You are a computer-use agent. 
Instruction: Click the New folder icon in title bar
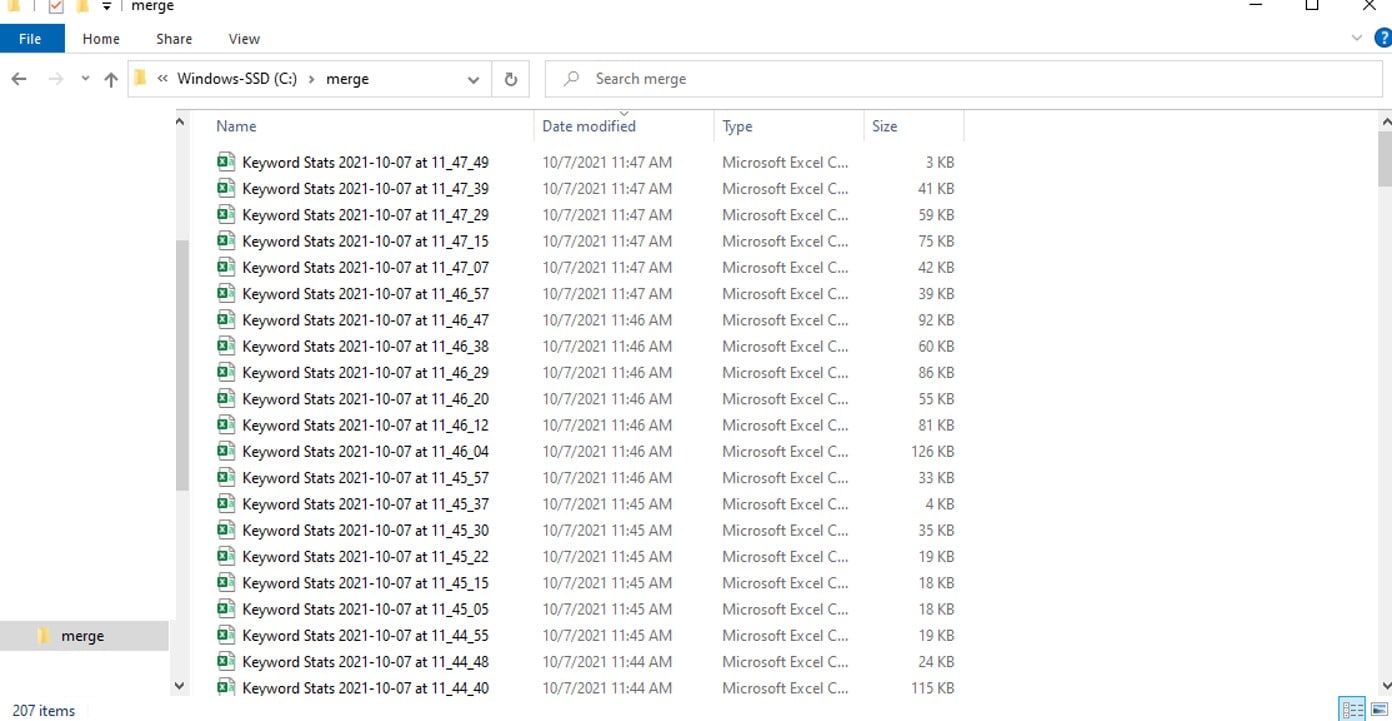84,6
